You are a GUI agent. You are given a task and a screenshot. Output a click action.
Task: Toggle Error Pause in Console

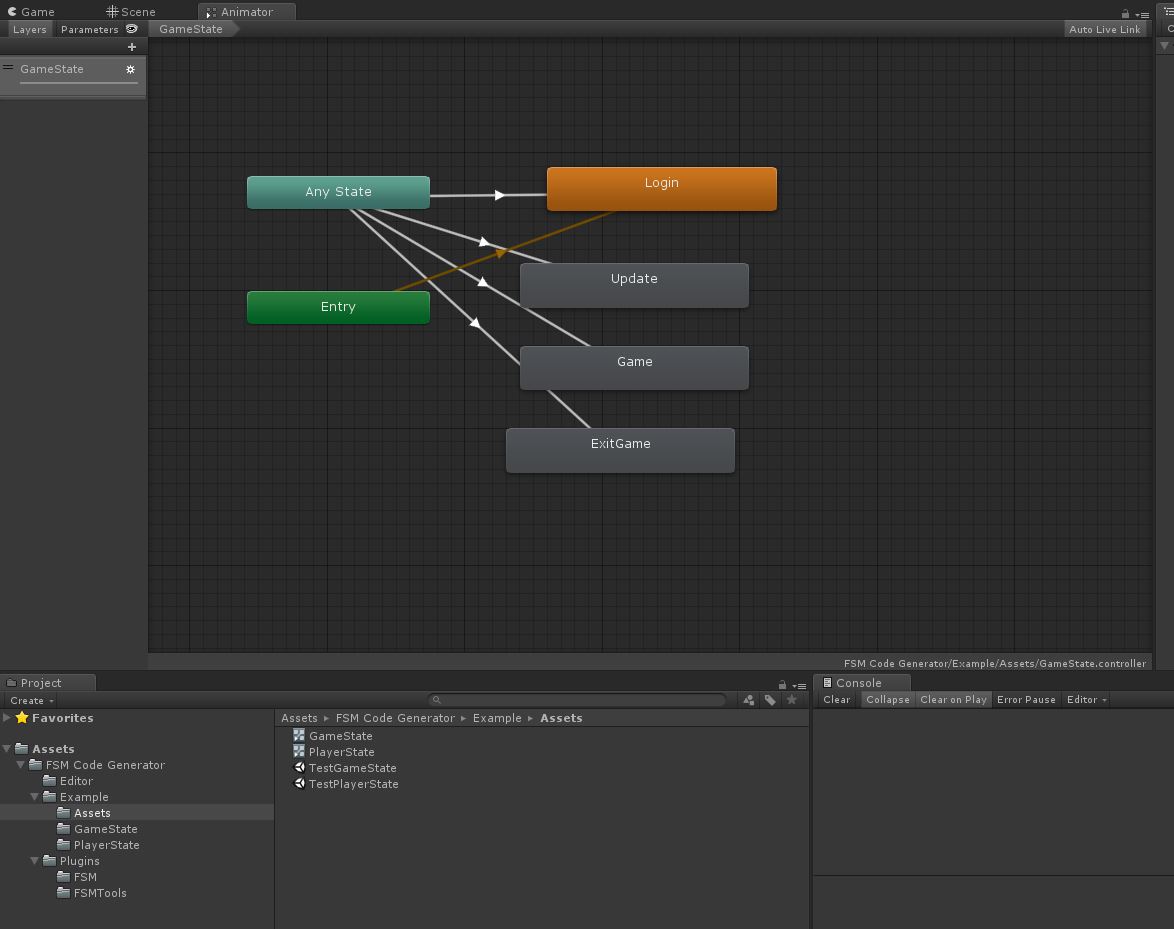point(1026,700)
